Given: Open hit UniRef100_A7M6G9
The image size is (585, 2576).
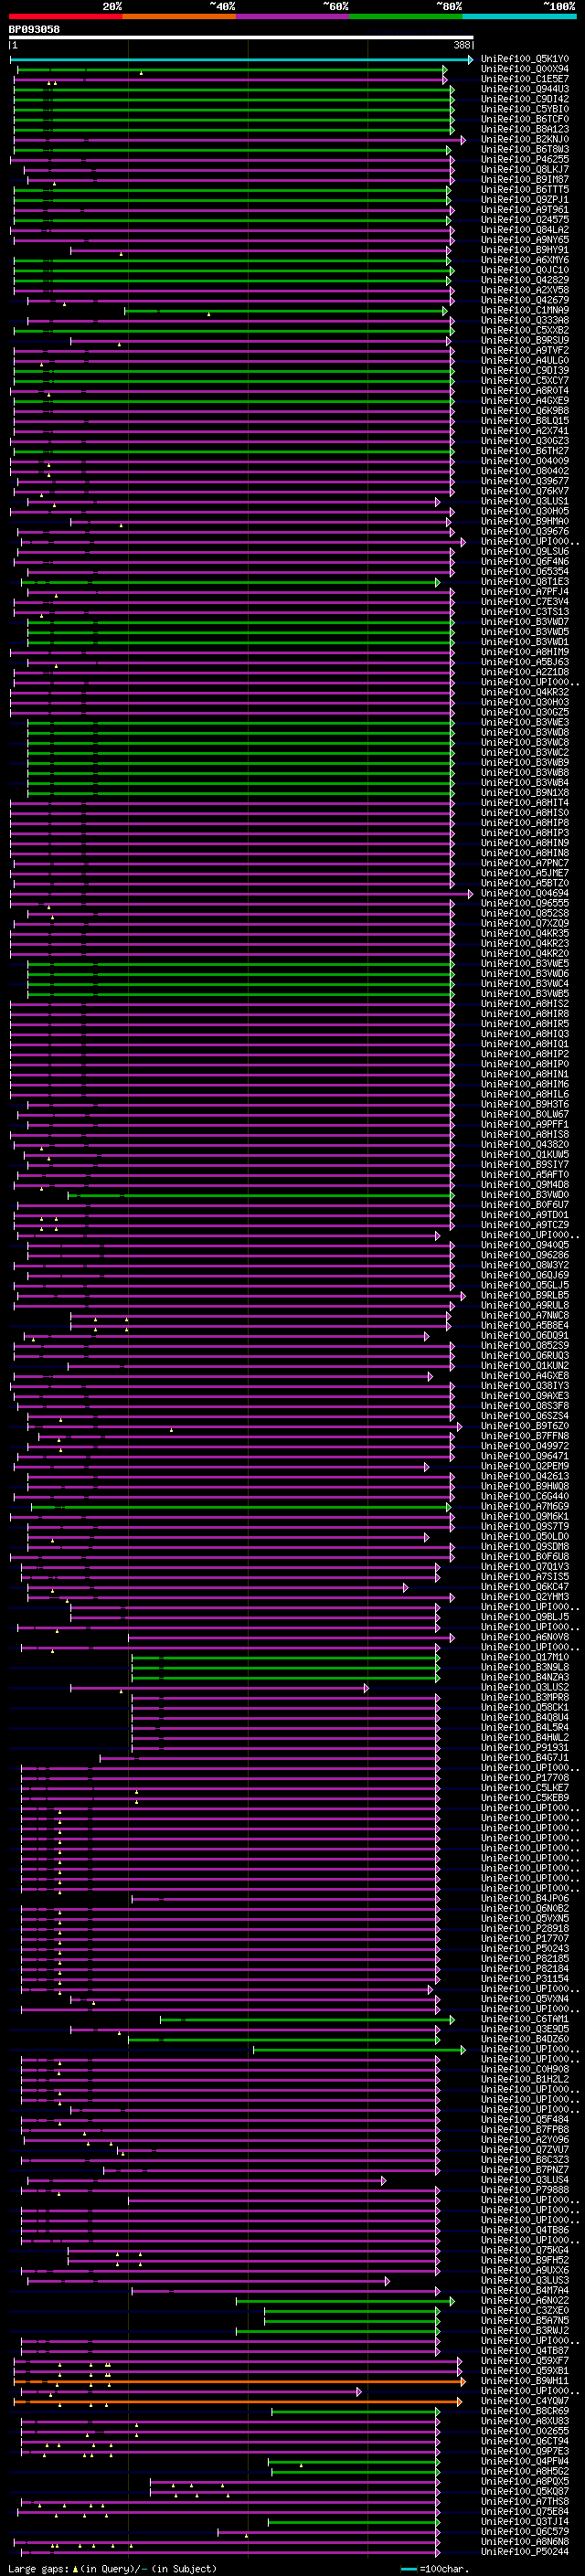Looking at the screenshot, I should coord(525,1506).
